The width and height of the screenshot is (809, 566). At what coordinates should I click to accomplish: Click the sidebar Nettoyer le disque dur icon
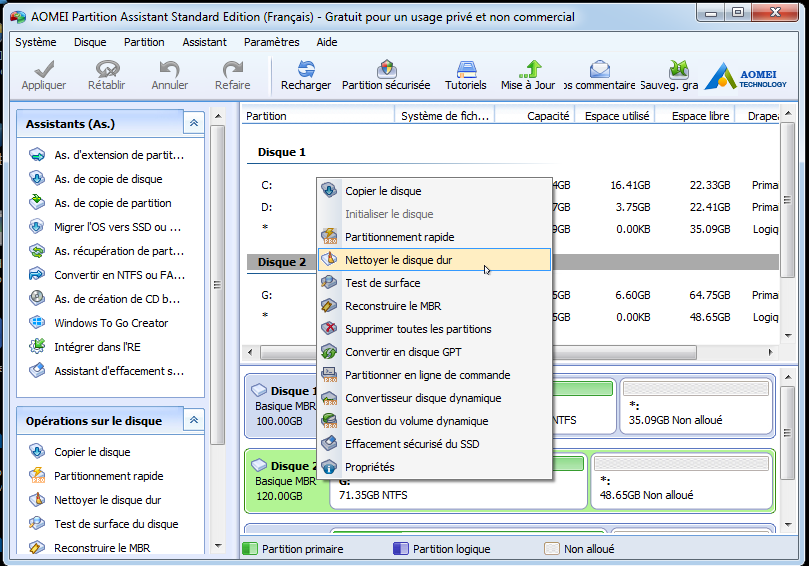pyautogui.click(x=37, y=499)
